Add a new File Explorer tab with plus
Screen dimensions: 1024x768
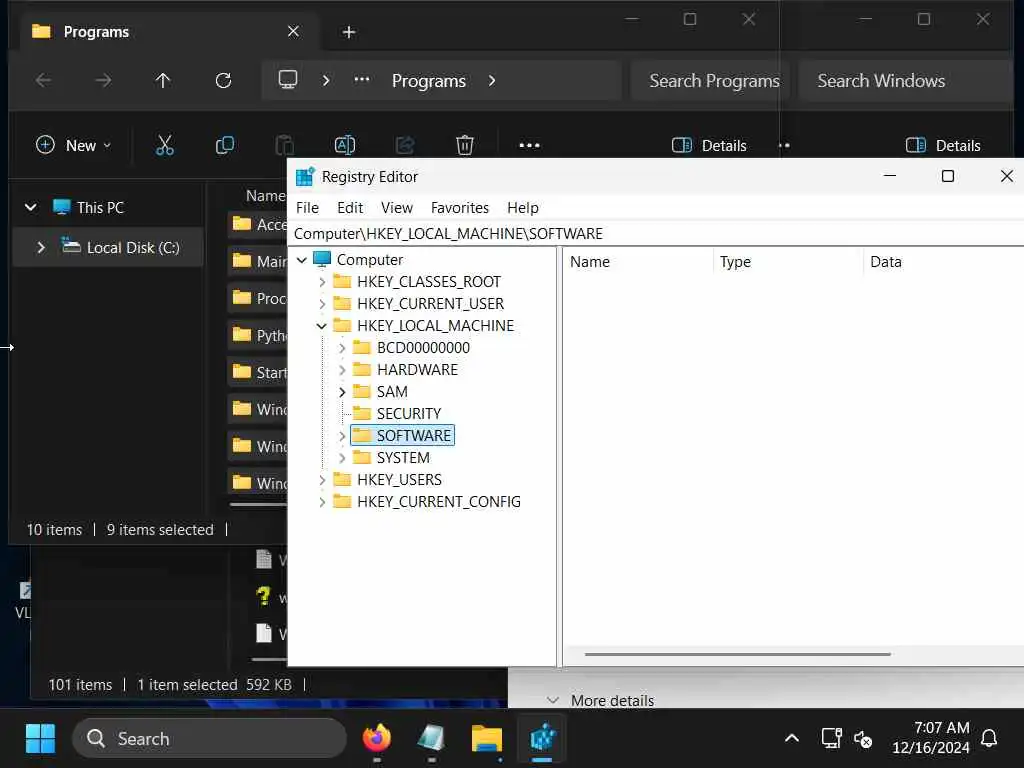pyautogui.click(x=349, y=32)
